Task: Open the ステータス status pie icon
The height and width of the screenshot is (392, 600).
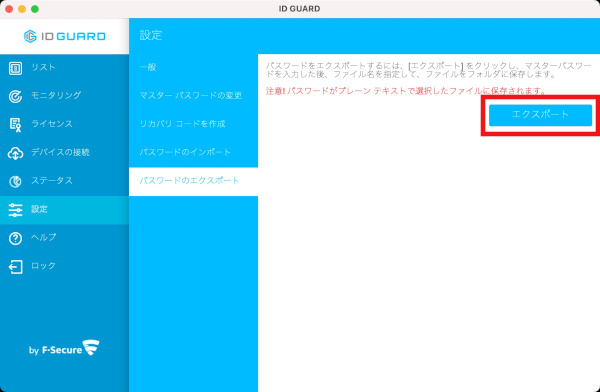Action: click(x=15, y=181)
